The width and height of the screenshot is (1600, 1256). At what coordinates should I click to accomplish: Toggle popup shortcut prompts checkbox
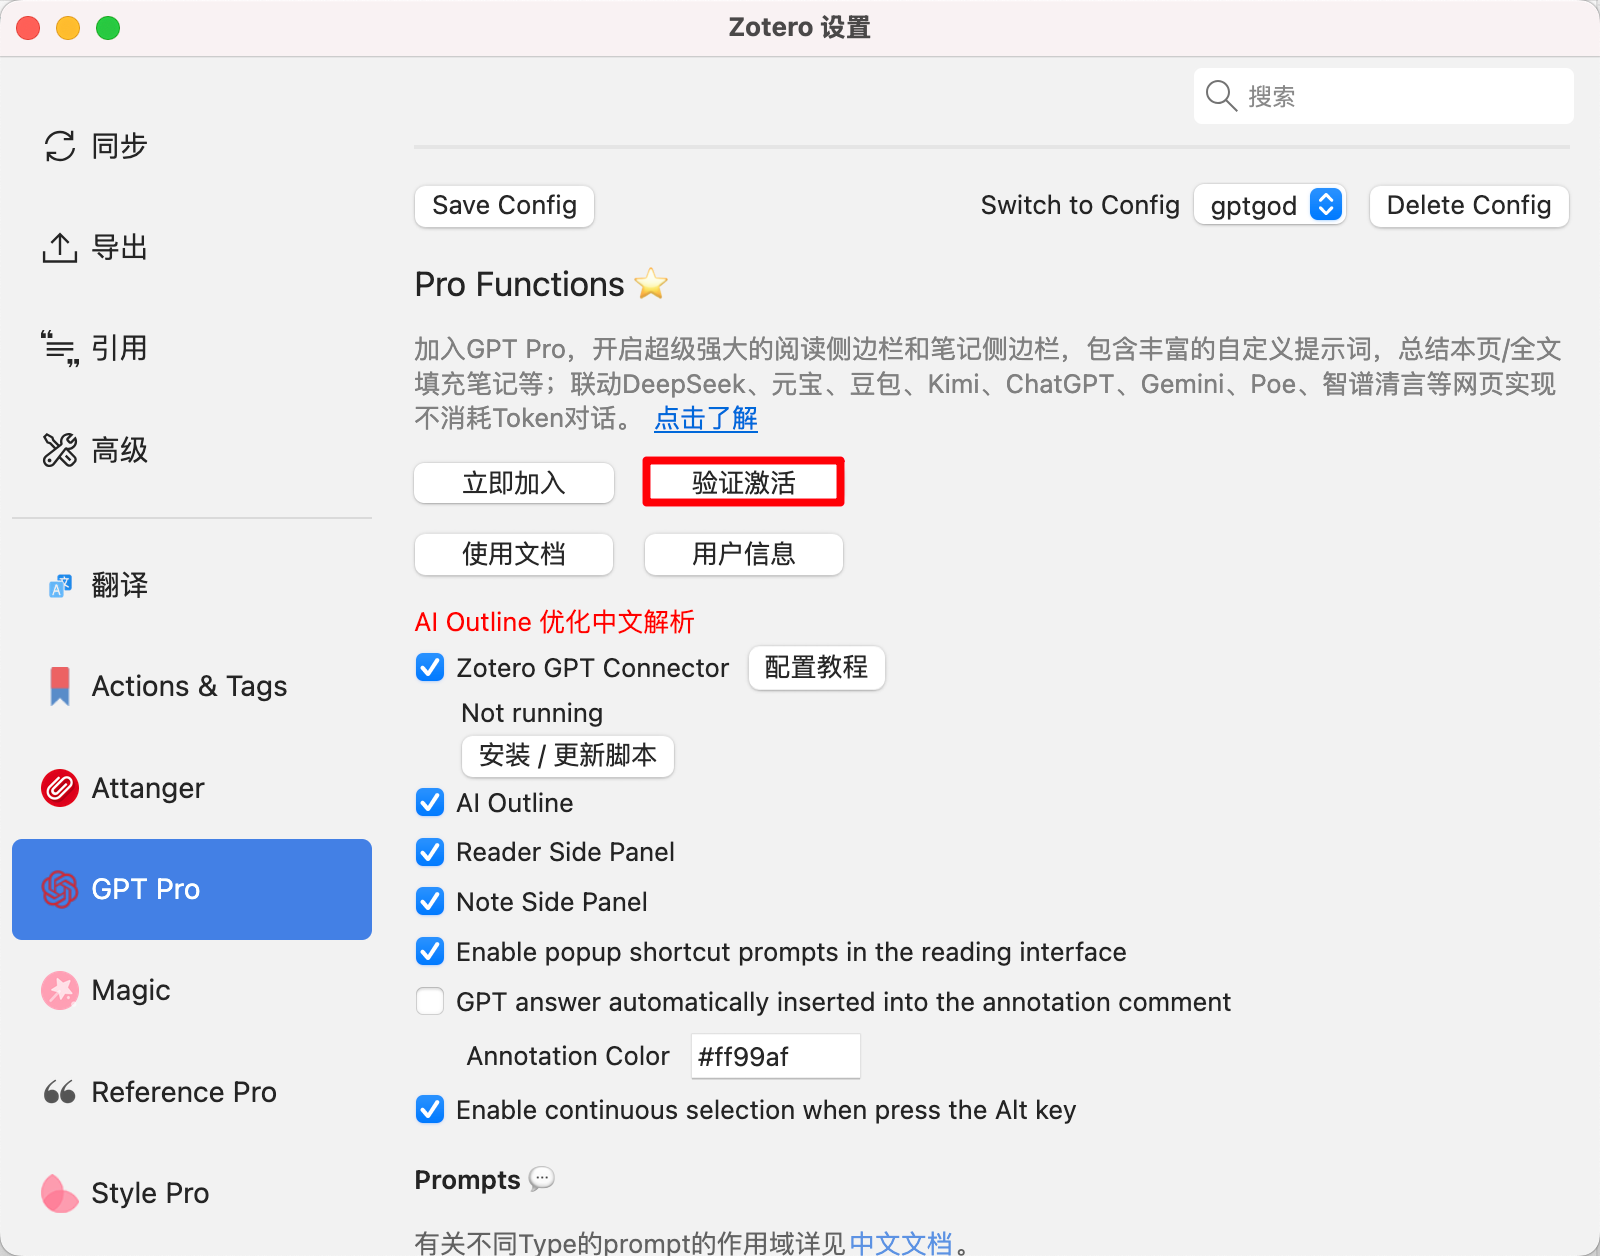(x=430, y=951)
